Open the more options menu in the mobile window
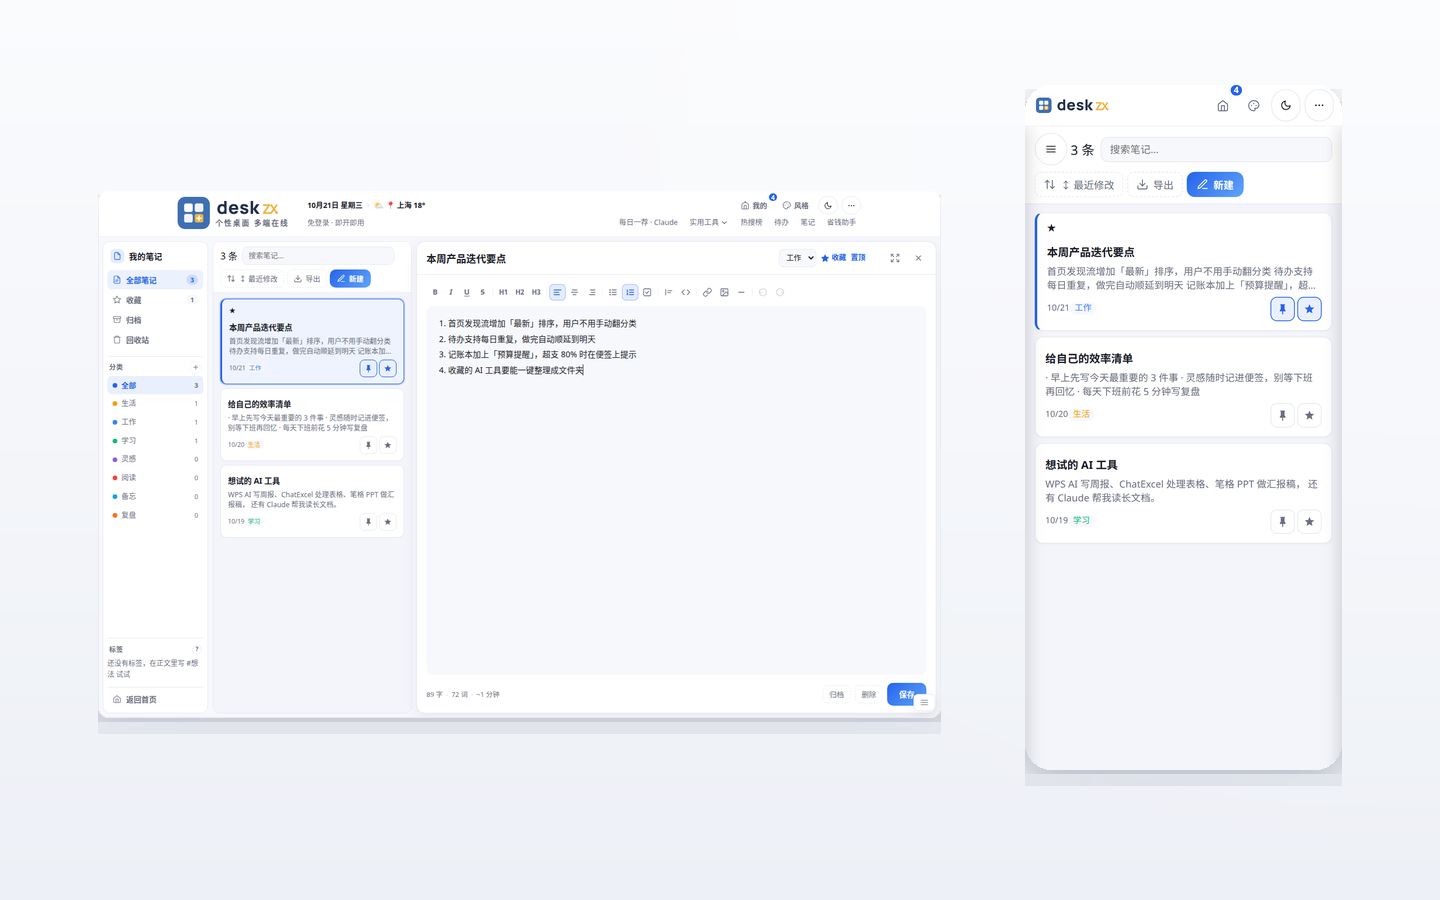Viewport: 1440px width, 900px height. [1319, 105]
